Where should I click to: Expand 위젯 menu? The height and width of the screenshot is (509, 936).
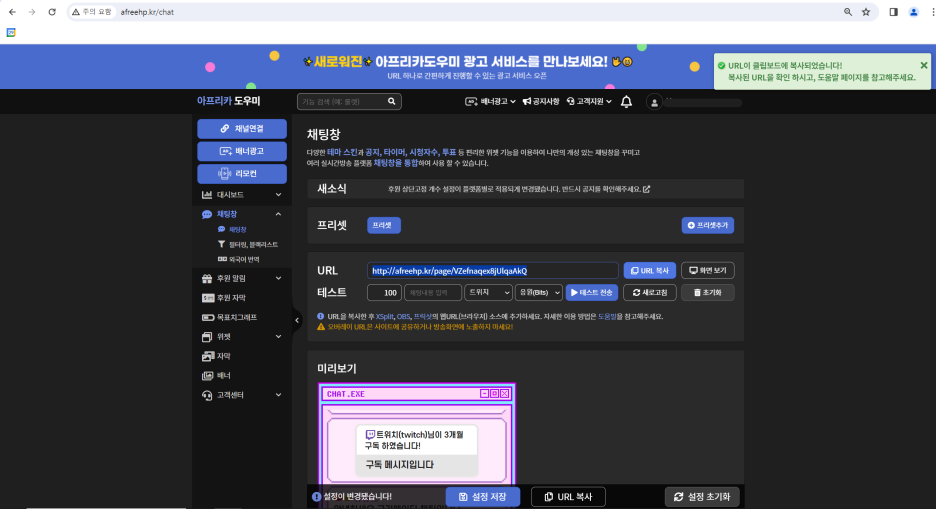click(x=242, y=337)
